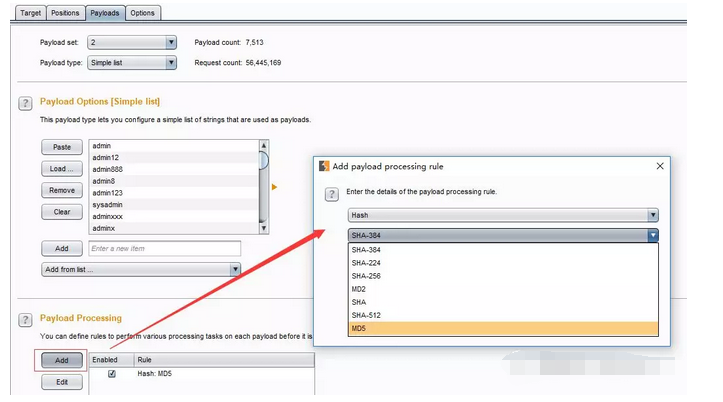
Task: Switch to the Positions tab
Action: (65, 13)
